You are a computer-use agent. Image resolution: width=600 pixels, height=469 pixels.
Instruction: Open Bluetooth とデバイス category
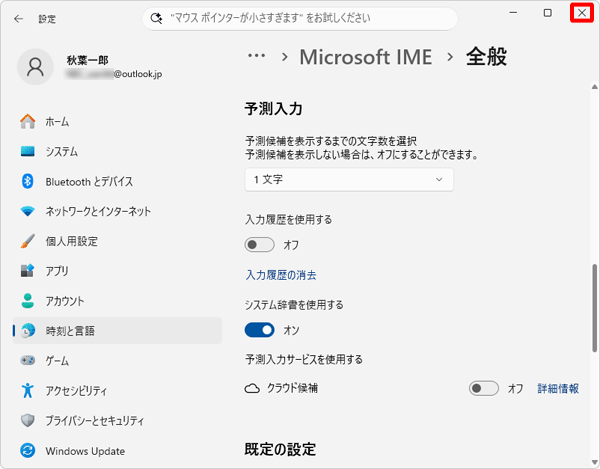[117, 181]
